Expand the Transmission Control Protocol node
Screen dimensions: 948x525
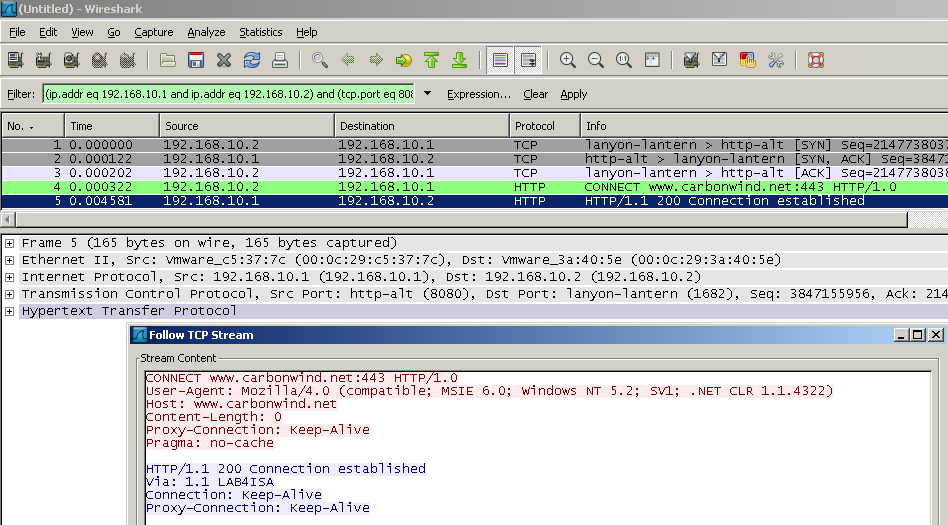coord(10,294)
